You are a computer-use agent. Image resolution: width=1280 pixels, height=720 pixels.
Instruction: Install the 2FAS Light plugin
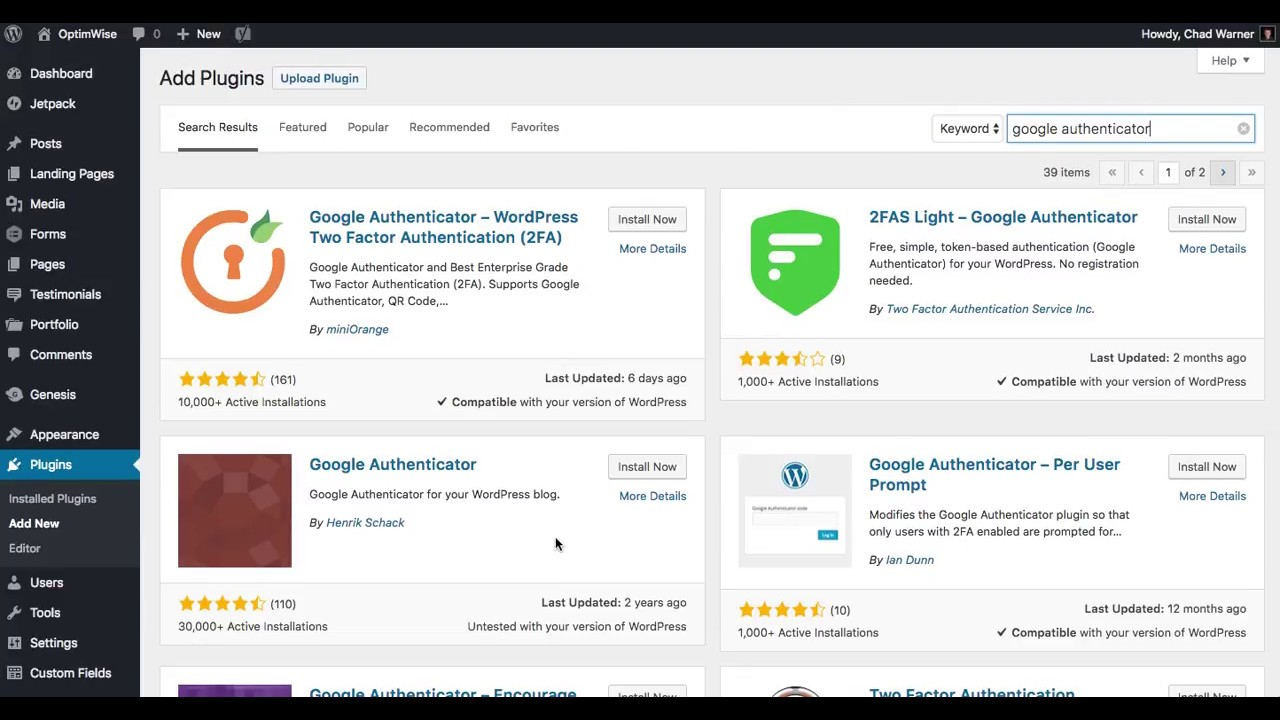pyautogui.click(x=1207, y=219)
